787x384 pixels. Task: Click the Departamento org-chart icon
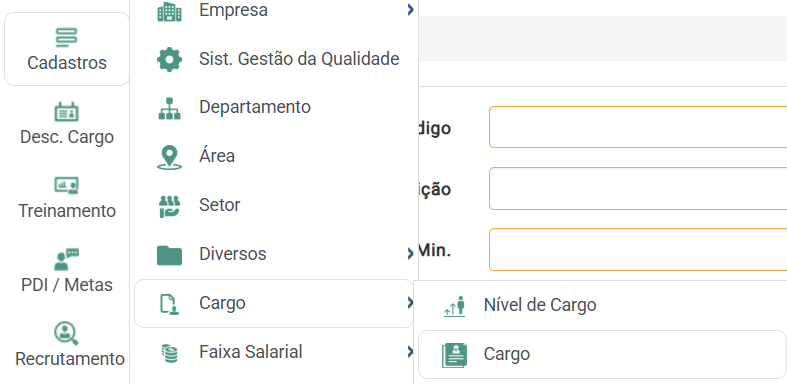pyautogui.click(x=170, y=108)
